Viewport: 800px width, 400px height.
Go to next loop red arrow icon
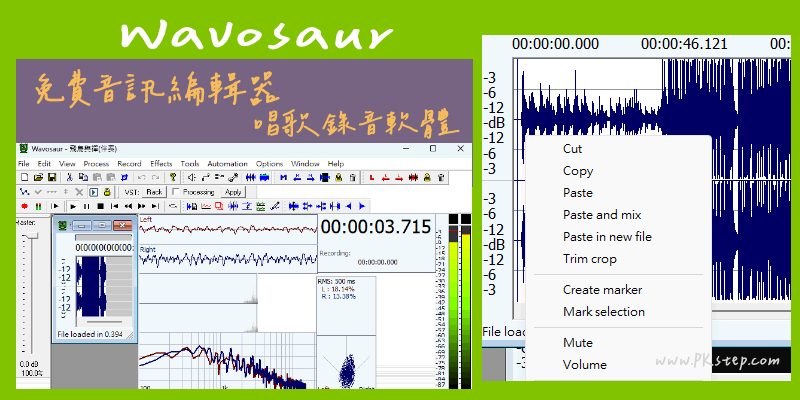pyautogui.click(x=399, y=178)
